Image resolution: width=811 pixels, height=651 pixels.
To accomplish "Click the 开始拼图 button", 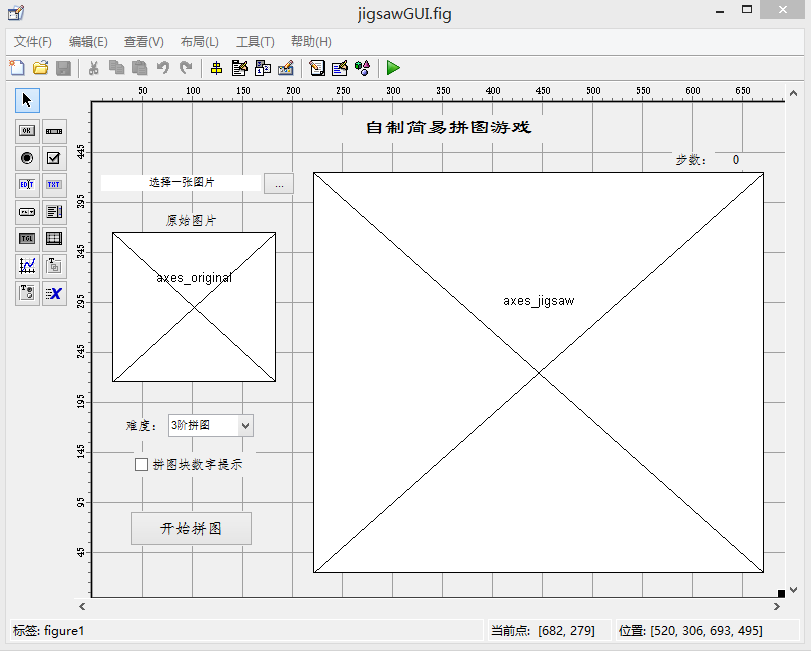I will [191, 528].
